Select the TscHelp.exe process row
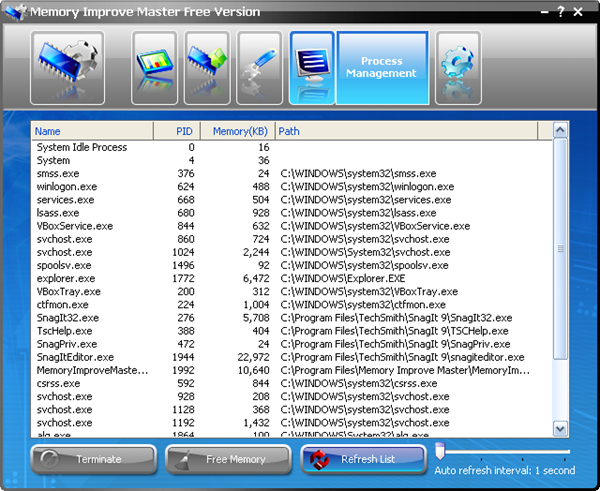The height and width of the screenshot is (491, 600). pos(292,331)
